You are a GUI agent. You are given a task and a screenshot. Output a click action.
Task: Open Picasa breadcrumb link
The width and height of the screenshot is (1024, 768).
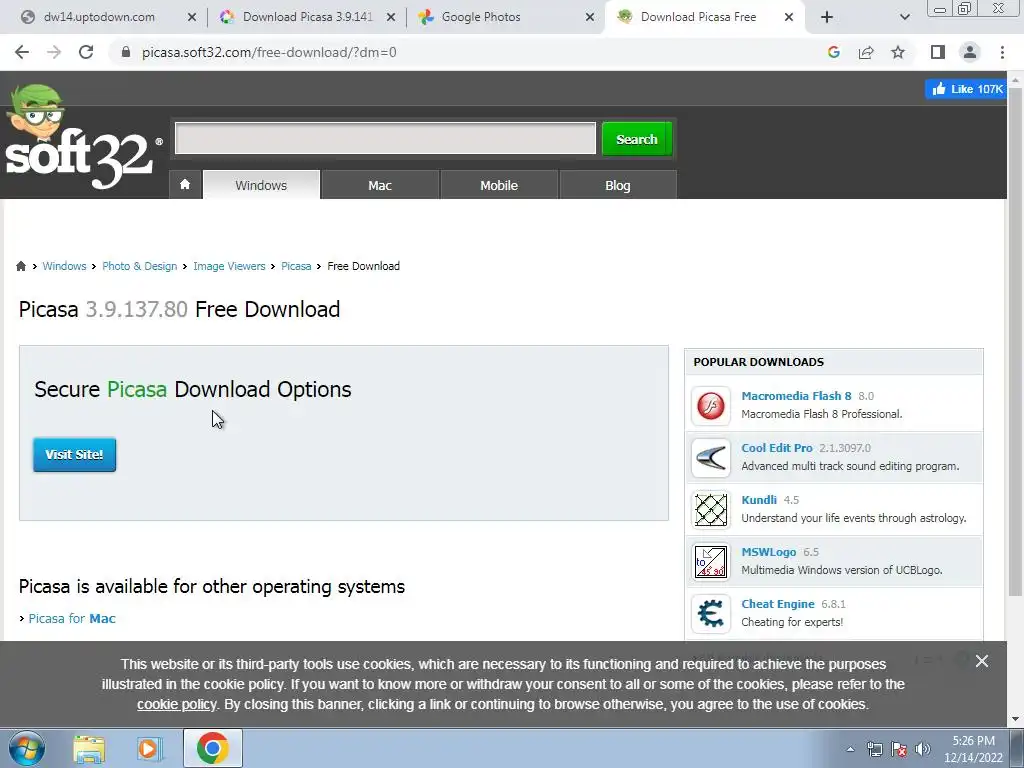[x=296, y=266]
